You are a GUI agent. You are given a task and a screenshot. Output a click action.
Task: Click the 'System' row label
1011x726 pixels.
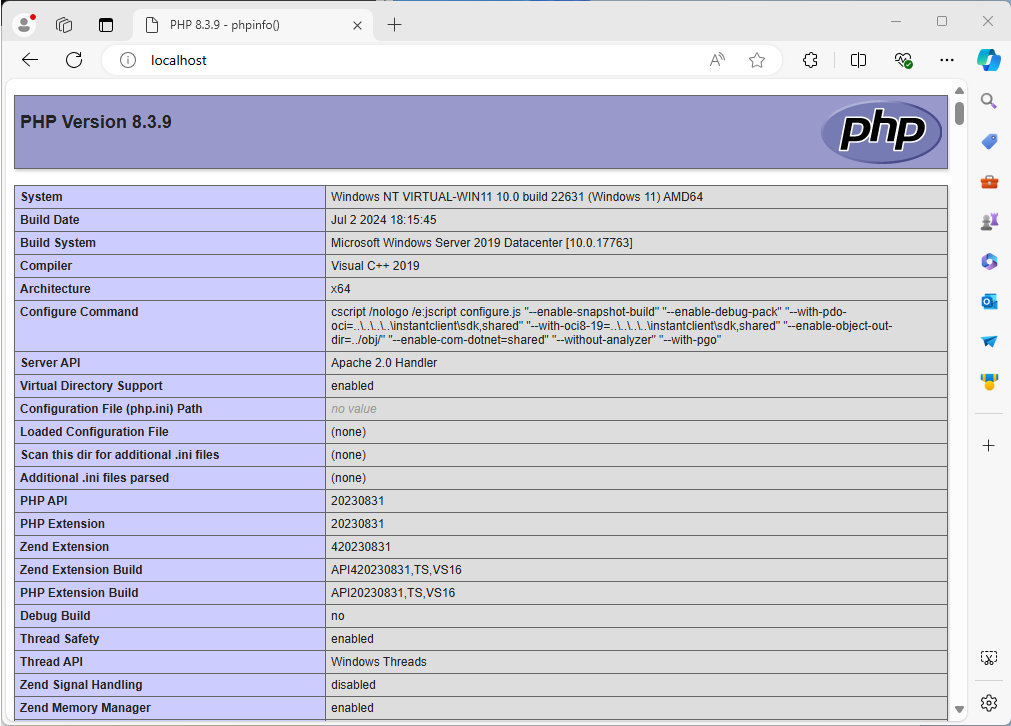tap(41, 197)
